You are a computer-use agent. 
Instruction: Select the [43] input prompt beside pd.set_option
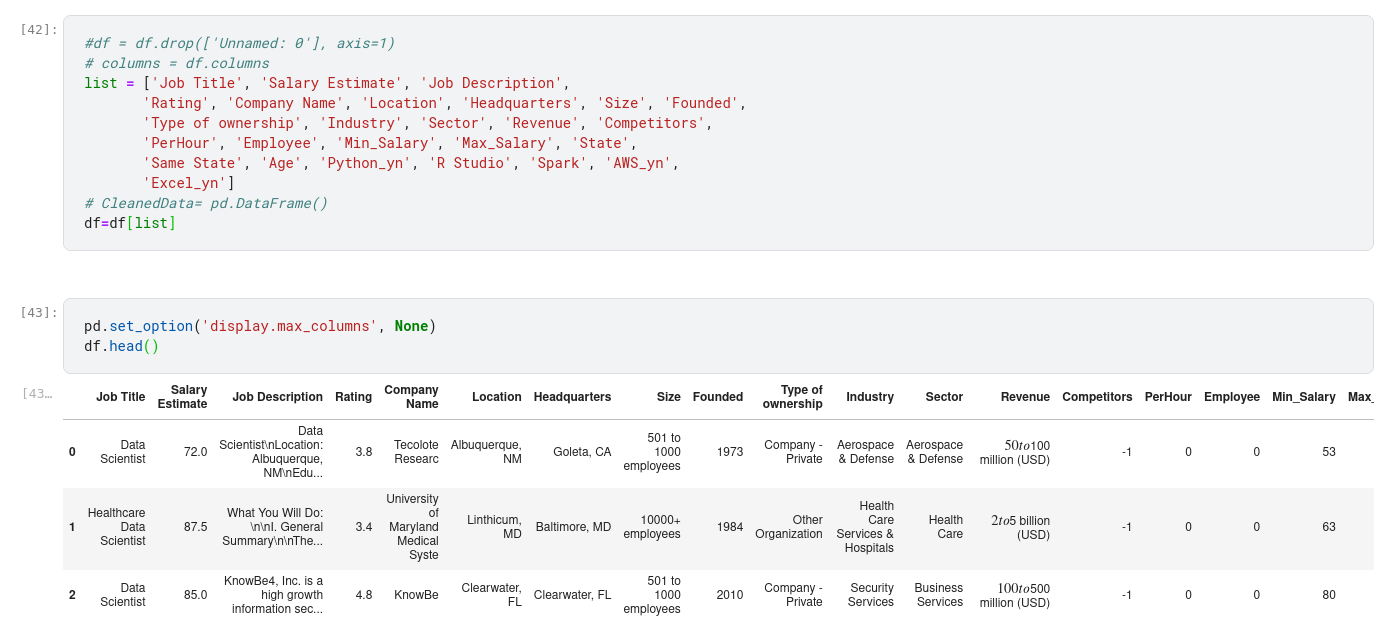[38, 312]
